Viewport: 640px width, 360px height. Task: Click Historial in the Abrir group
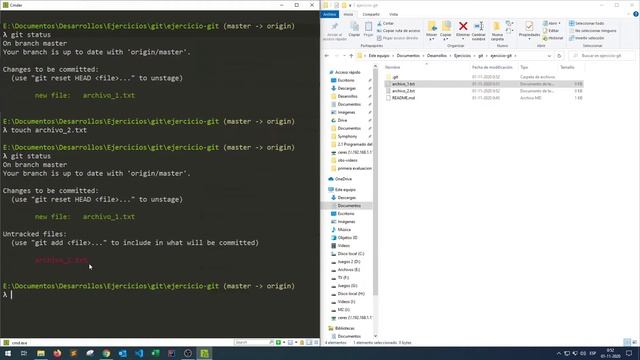[553, 38]
